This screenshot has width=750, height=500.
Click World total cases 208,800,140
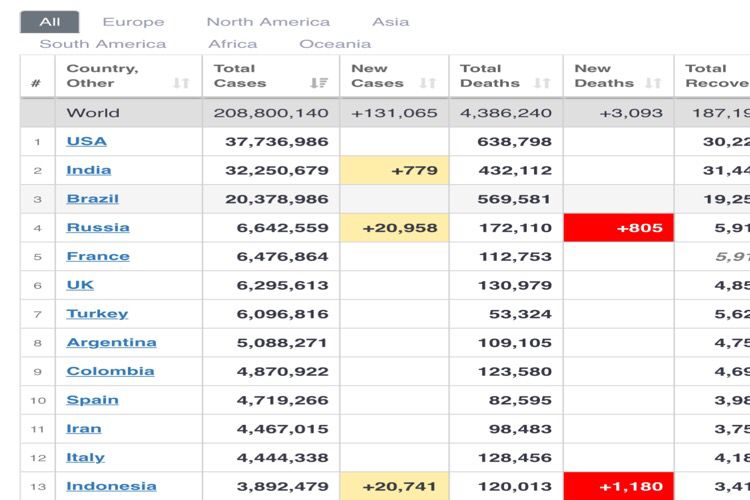271,113
